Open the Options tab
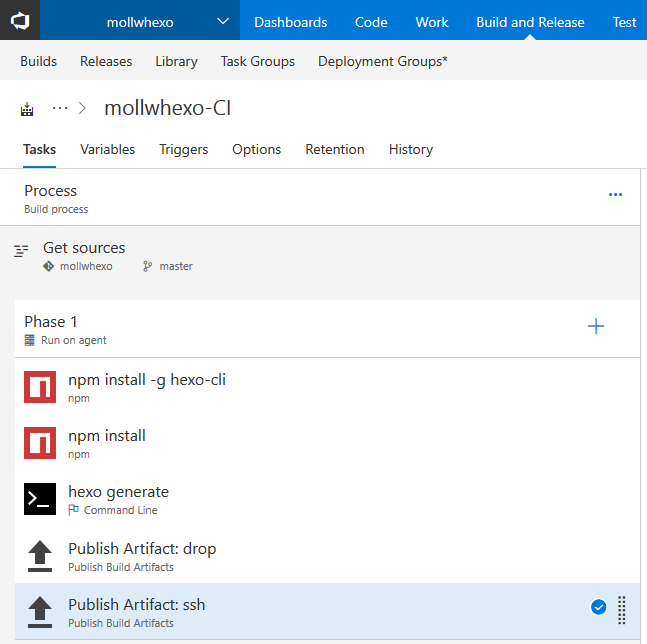The image size is (647, 644). click(256, 149)
